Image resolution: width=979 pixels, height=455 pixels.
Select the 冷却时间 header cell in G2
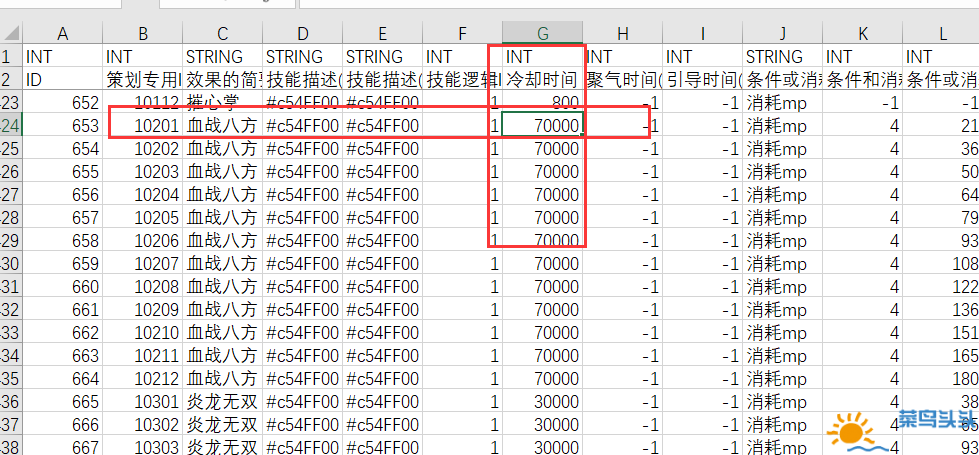click(x=543, y=79)
